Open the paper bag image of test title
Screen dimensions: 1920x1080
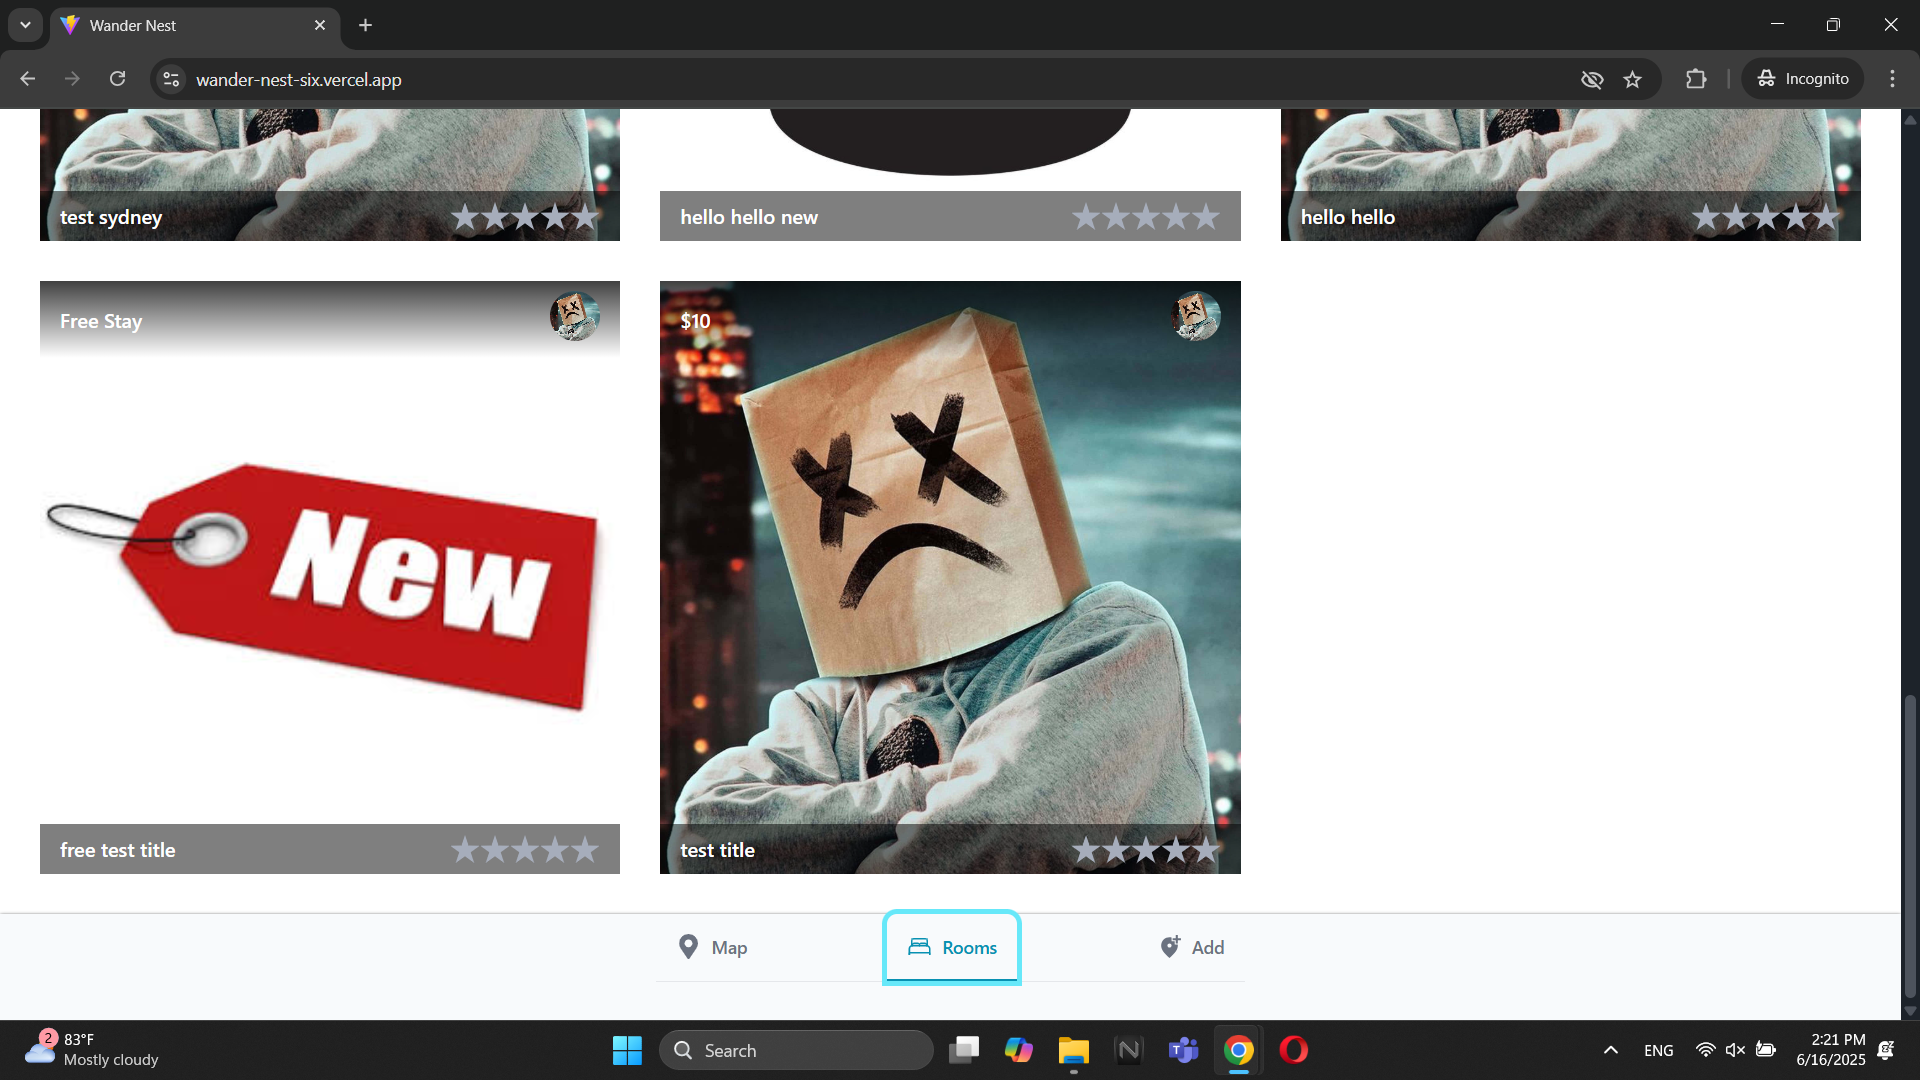[x=950, y=577]
